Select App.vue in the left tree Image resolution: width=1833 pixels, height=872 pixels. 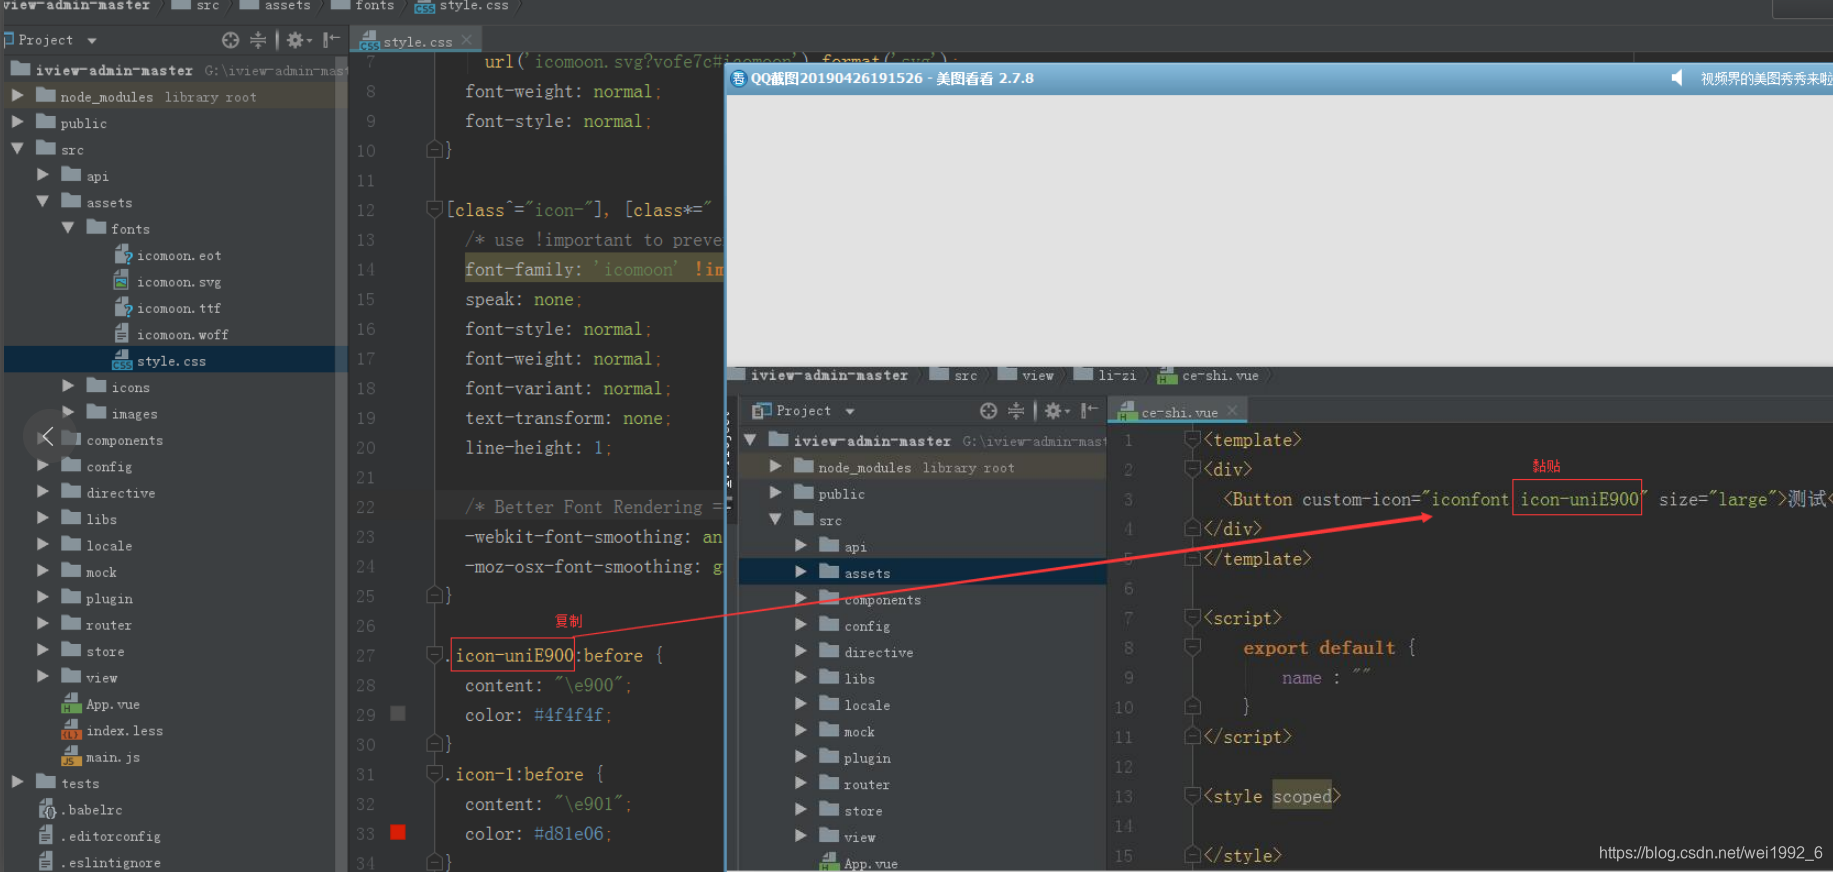101,704
